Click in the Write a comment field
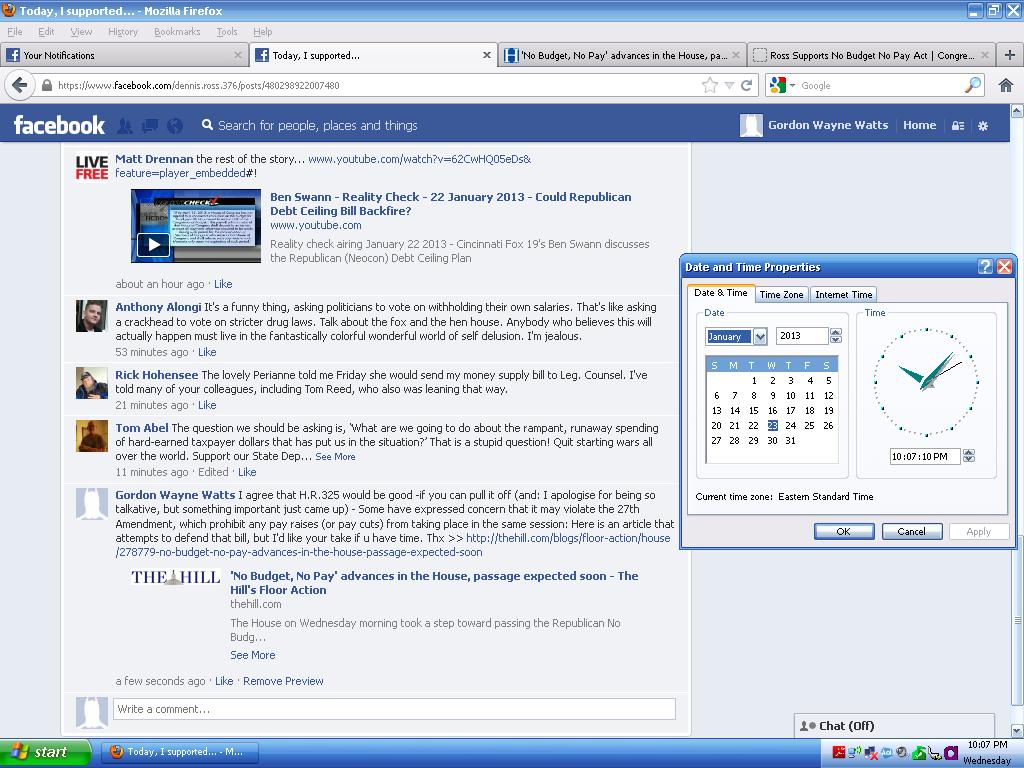The width and height of the screenshot is (1024, 768). pyautogui.click(x=394, y=709)
